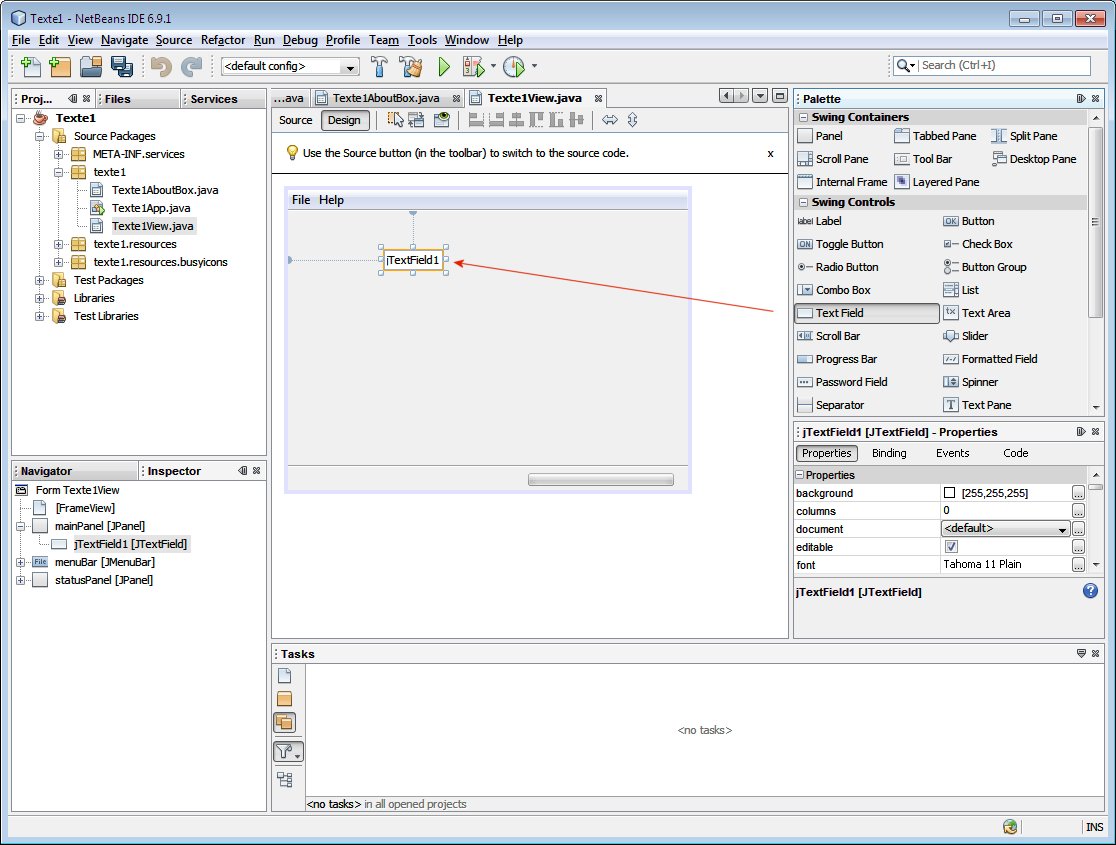Select the Slider control in Palette
The image size is (1116, 845).
[x=966, y=336]
